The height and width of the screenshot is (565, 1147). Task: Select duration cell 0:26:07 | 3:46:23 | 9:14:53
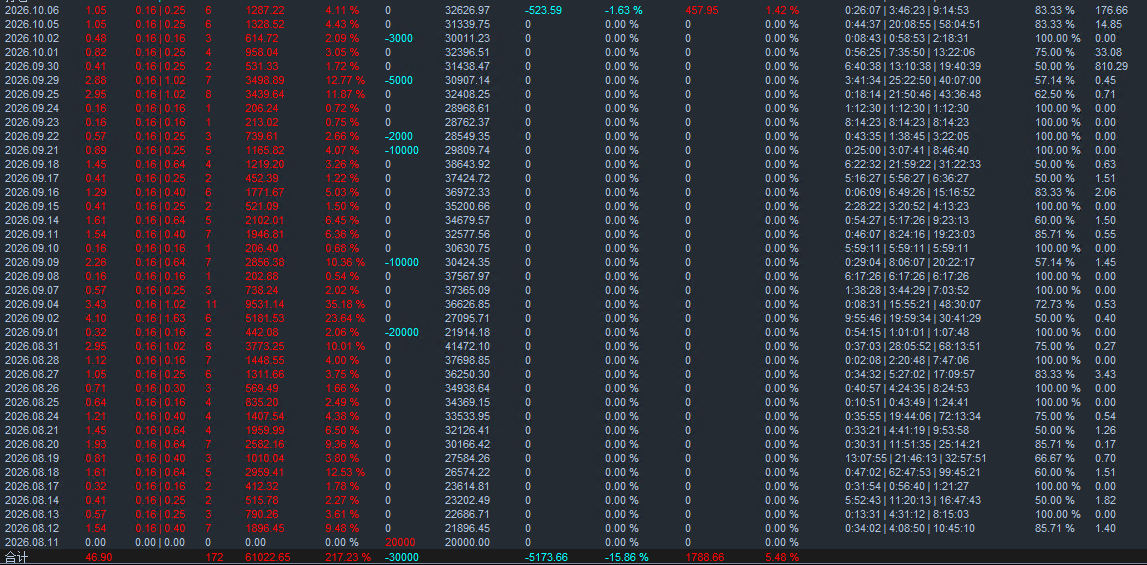tap(906, 10)
